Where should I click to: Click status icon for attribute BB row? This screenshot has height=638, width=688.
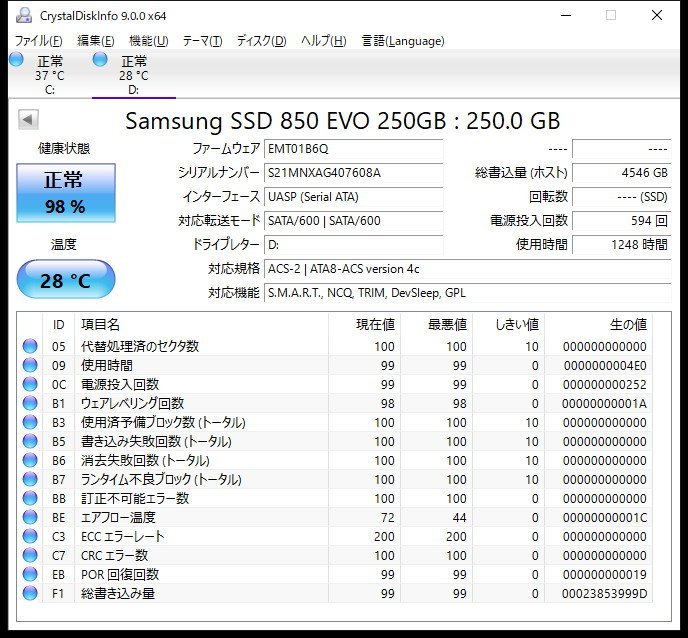30,498
